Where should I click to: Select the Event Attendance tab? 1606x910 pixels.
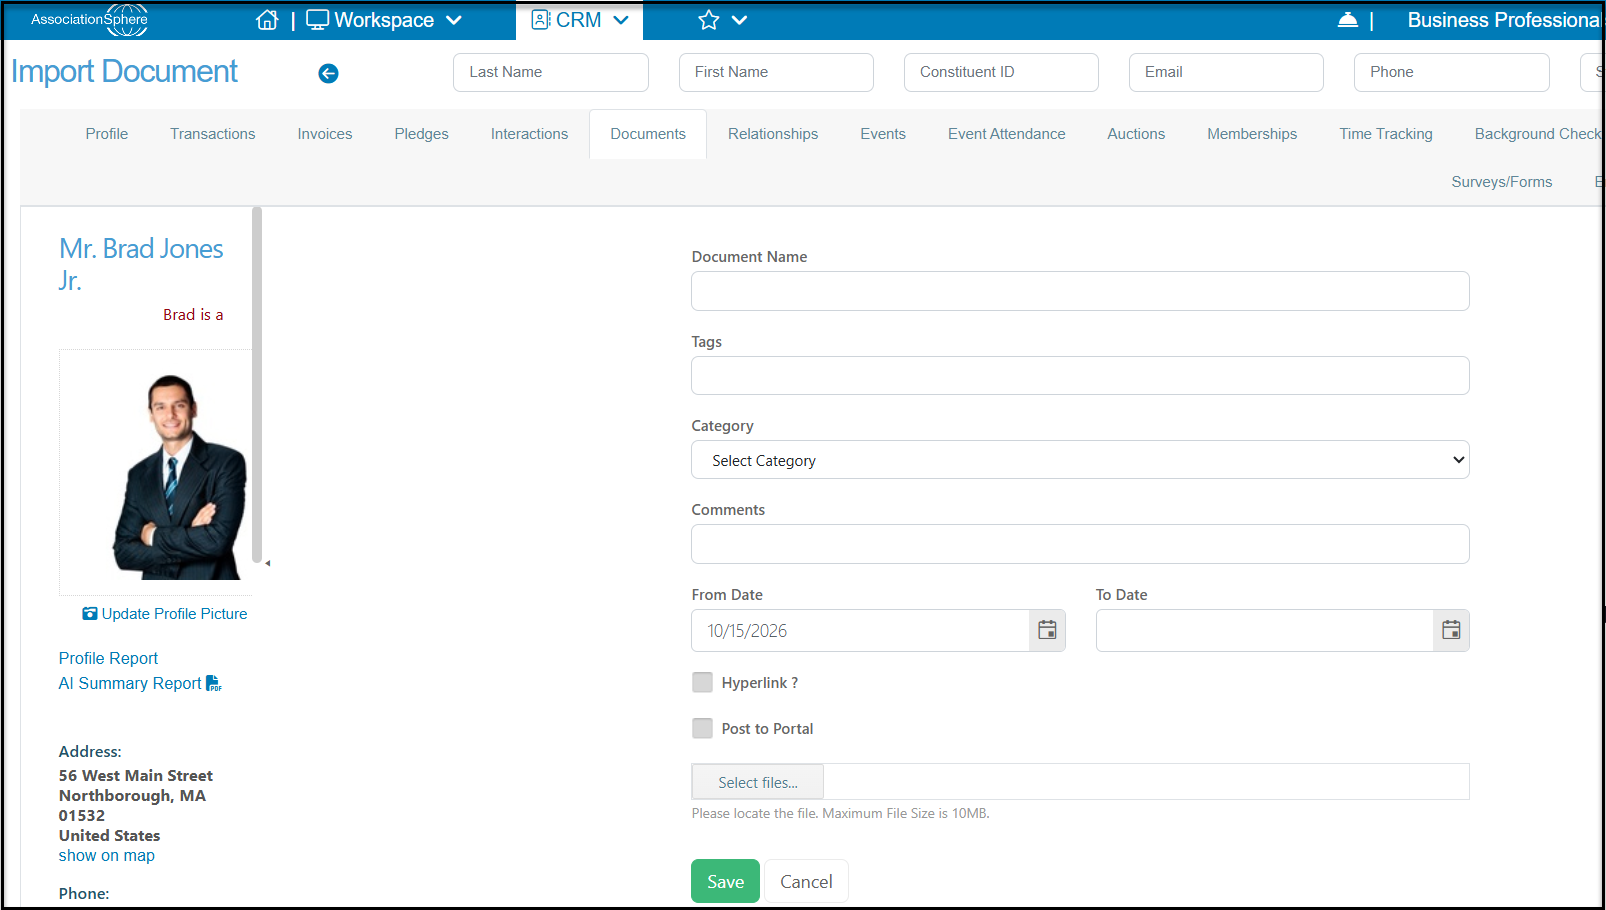pos(1007,134)
